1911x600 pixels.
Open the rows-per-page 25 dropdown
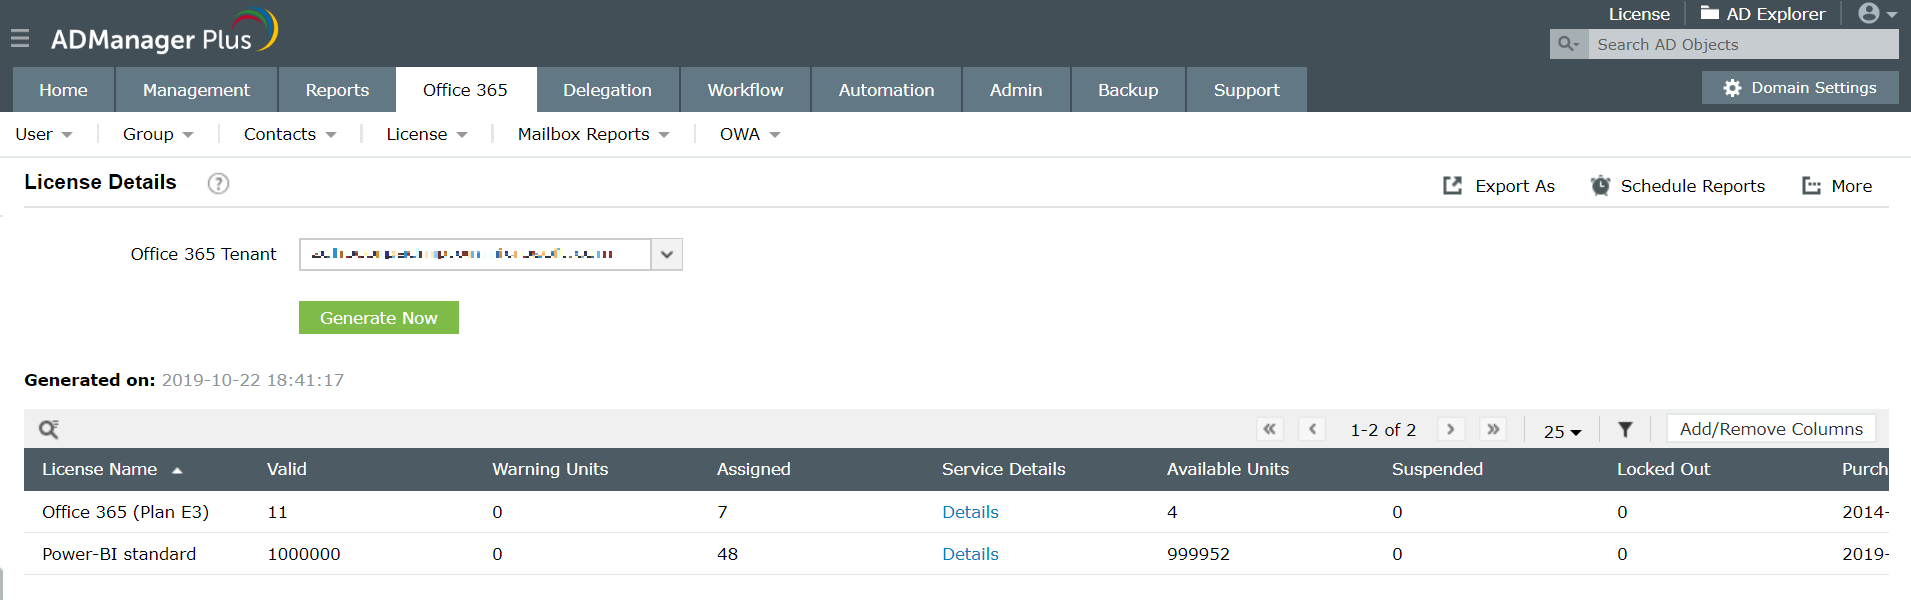[x=1562, y=431]
